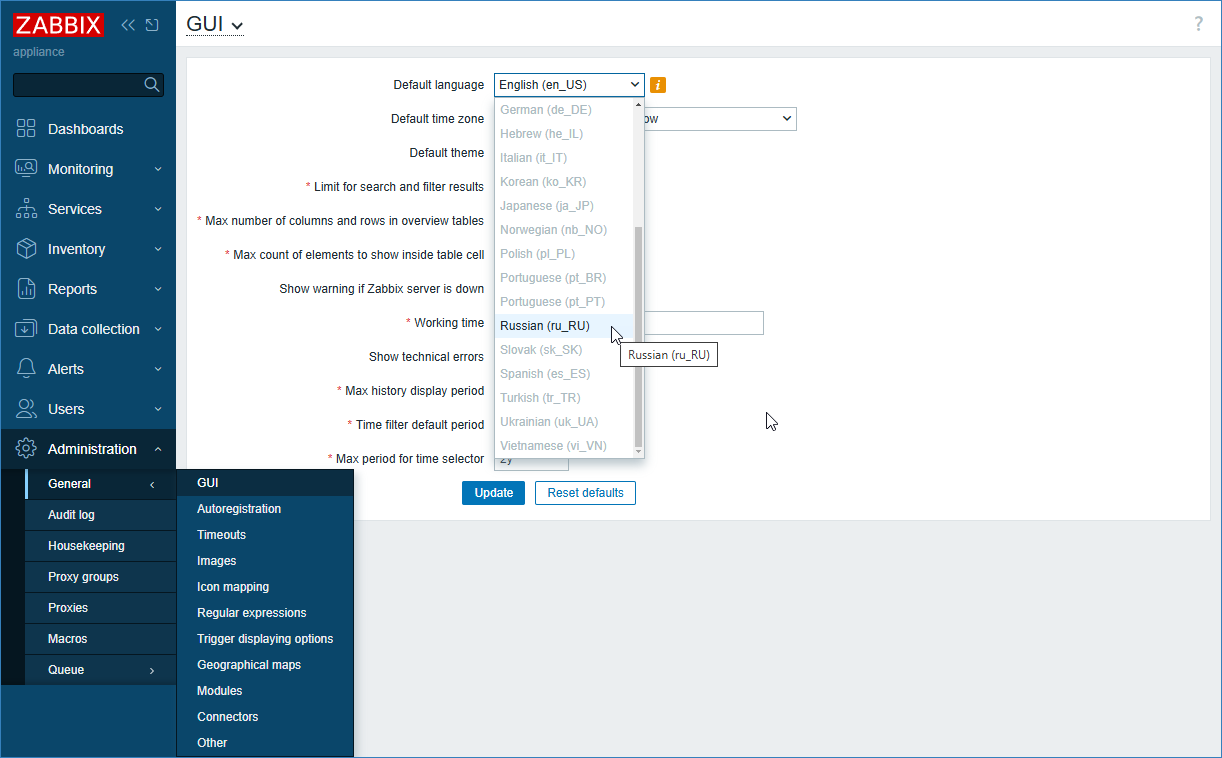Open Autoregistration in General submenu

(239, 509)
